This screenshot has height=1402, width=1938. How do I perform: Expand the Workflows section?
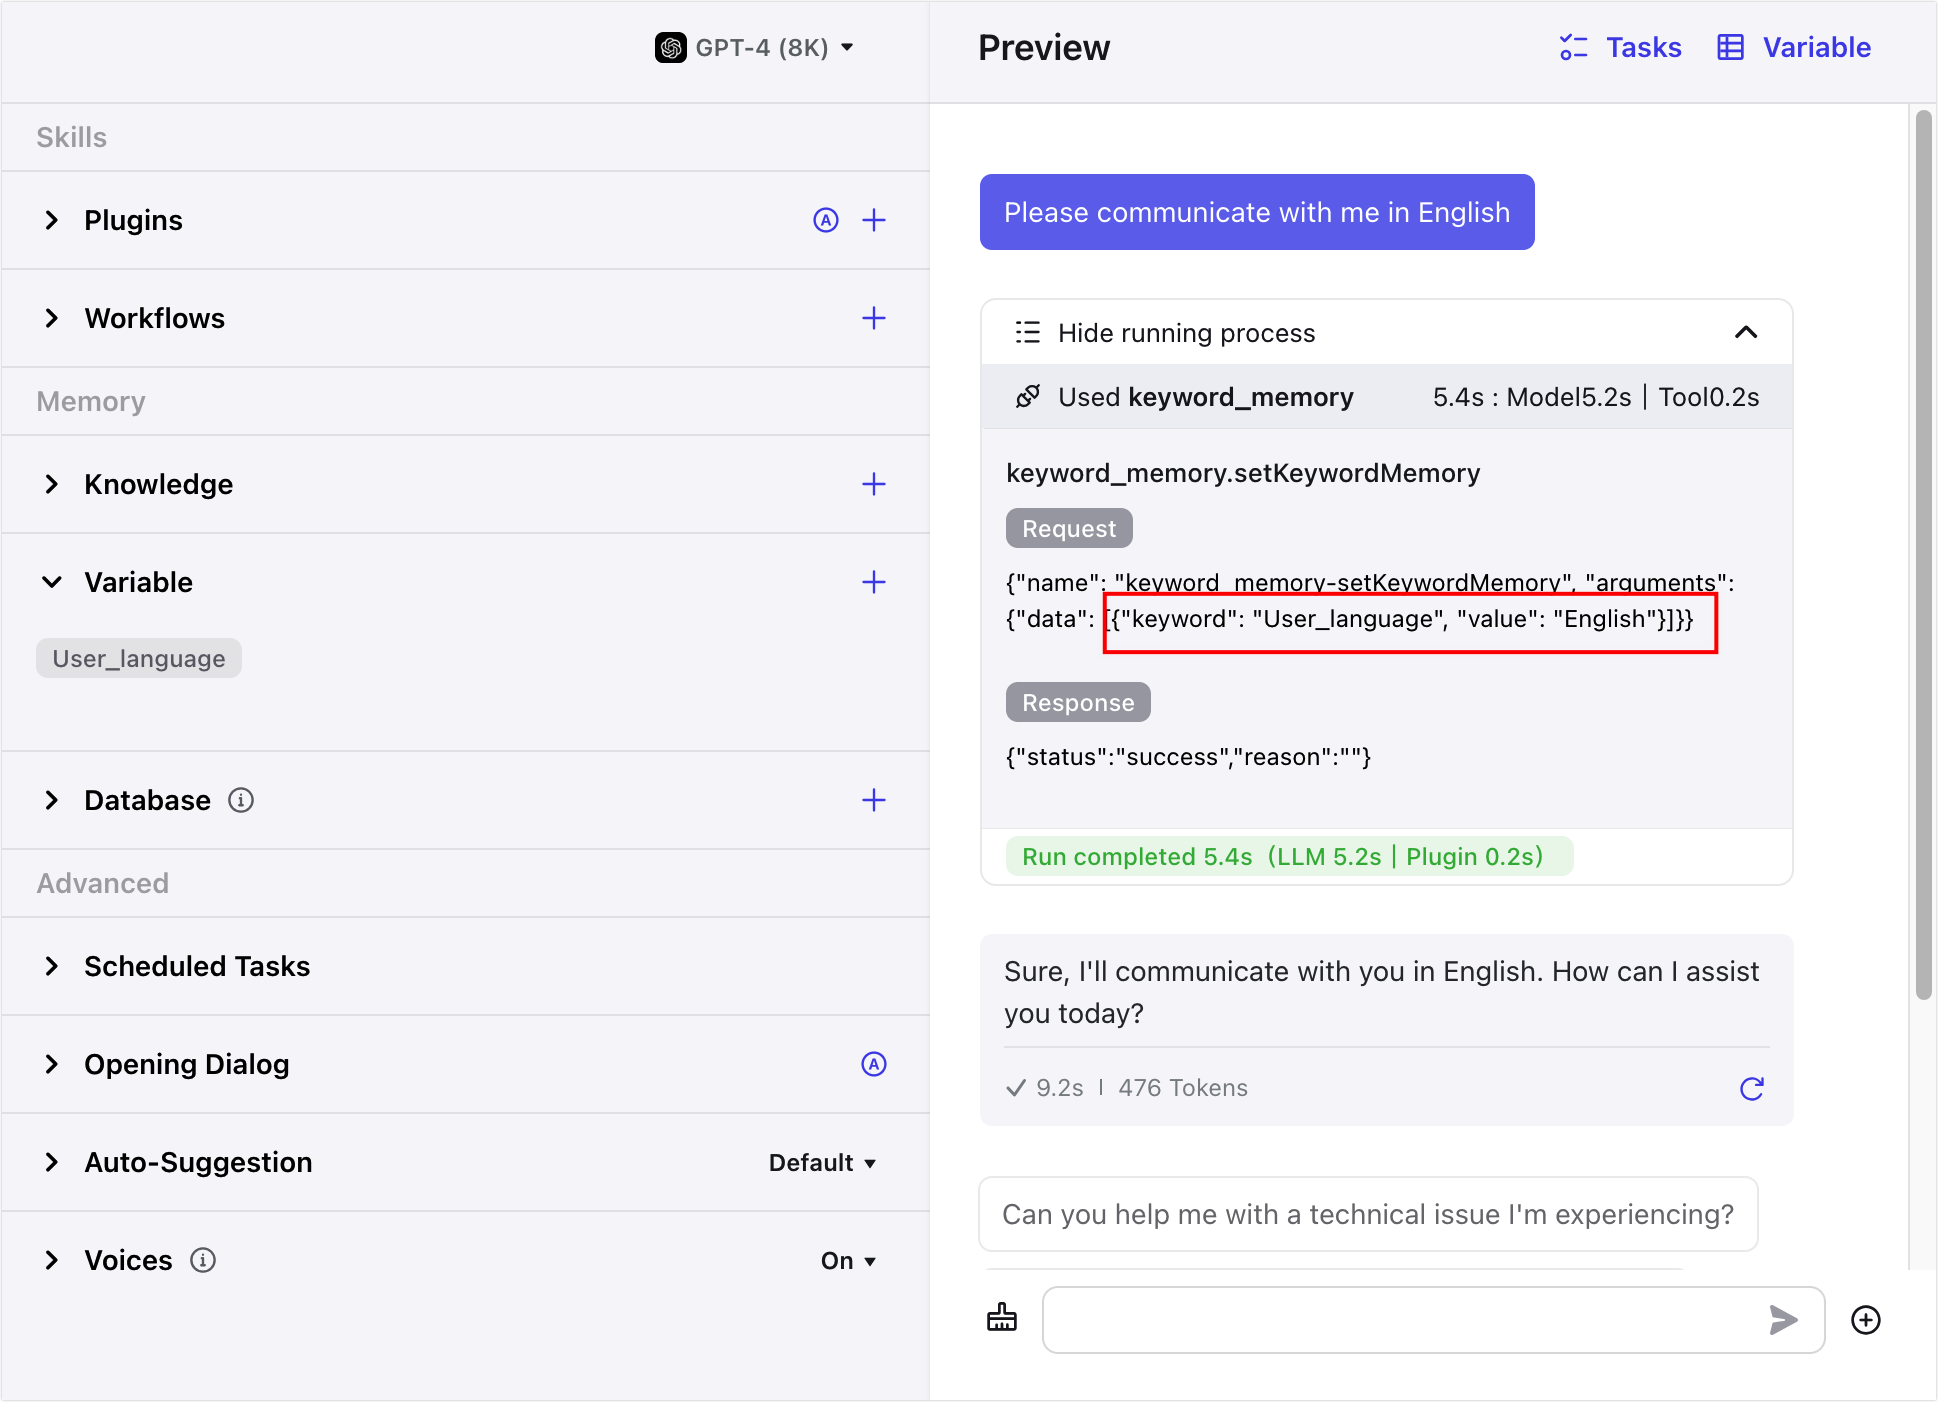[52, 318]
